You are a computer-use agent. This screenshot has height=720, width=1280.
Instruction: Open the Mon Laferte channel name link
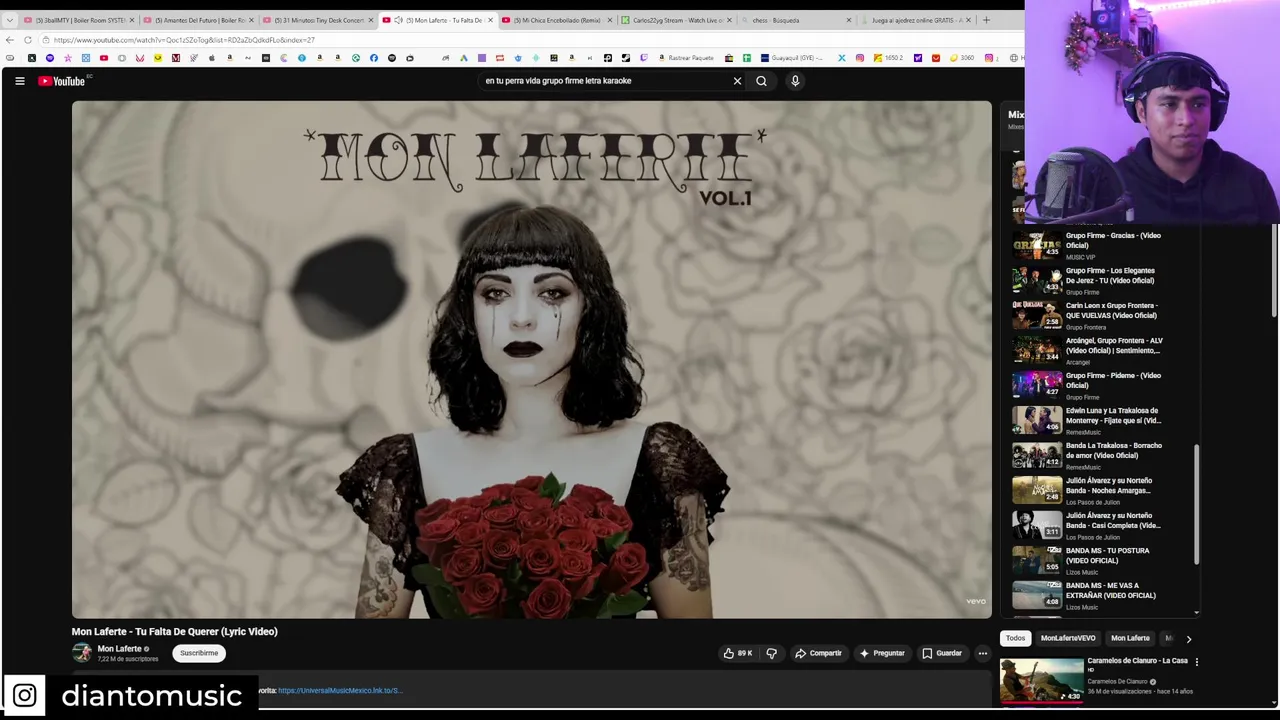[119, 649]
